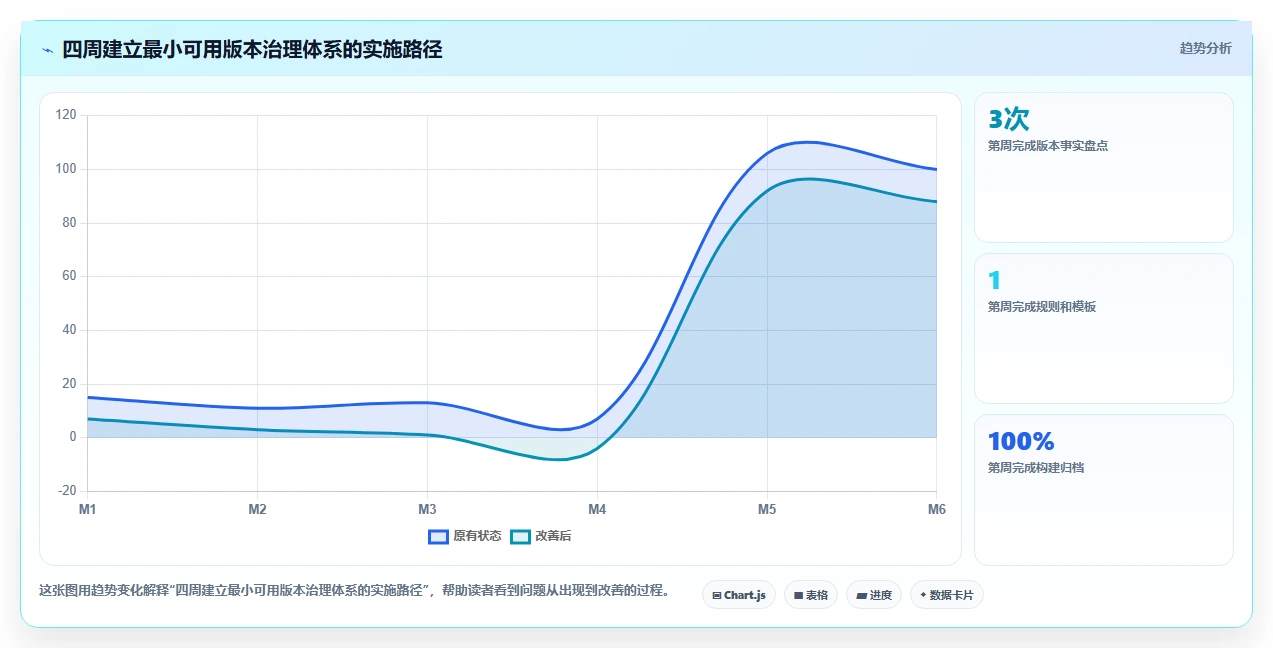Click the 第周完成版本事实盘点 caption
Viewport: 1273px width, 648px height.
tap(1048, 146)
